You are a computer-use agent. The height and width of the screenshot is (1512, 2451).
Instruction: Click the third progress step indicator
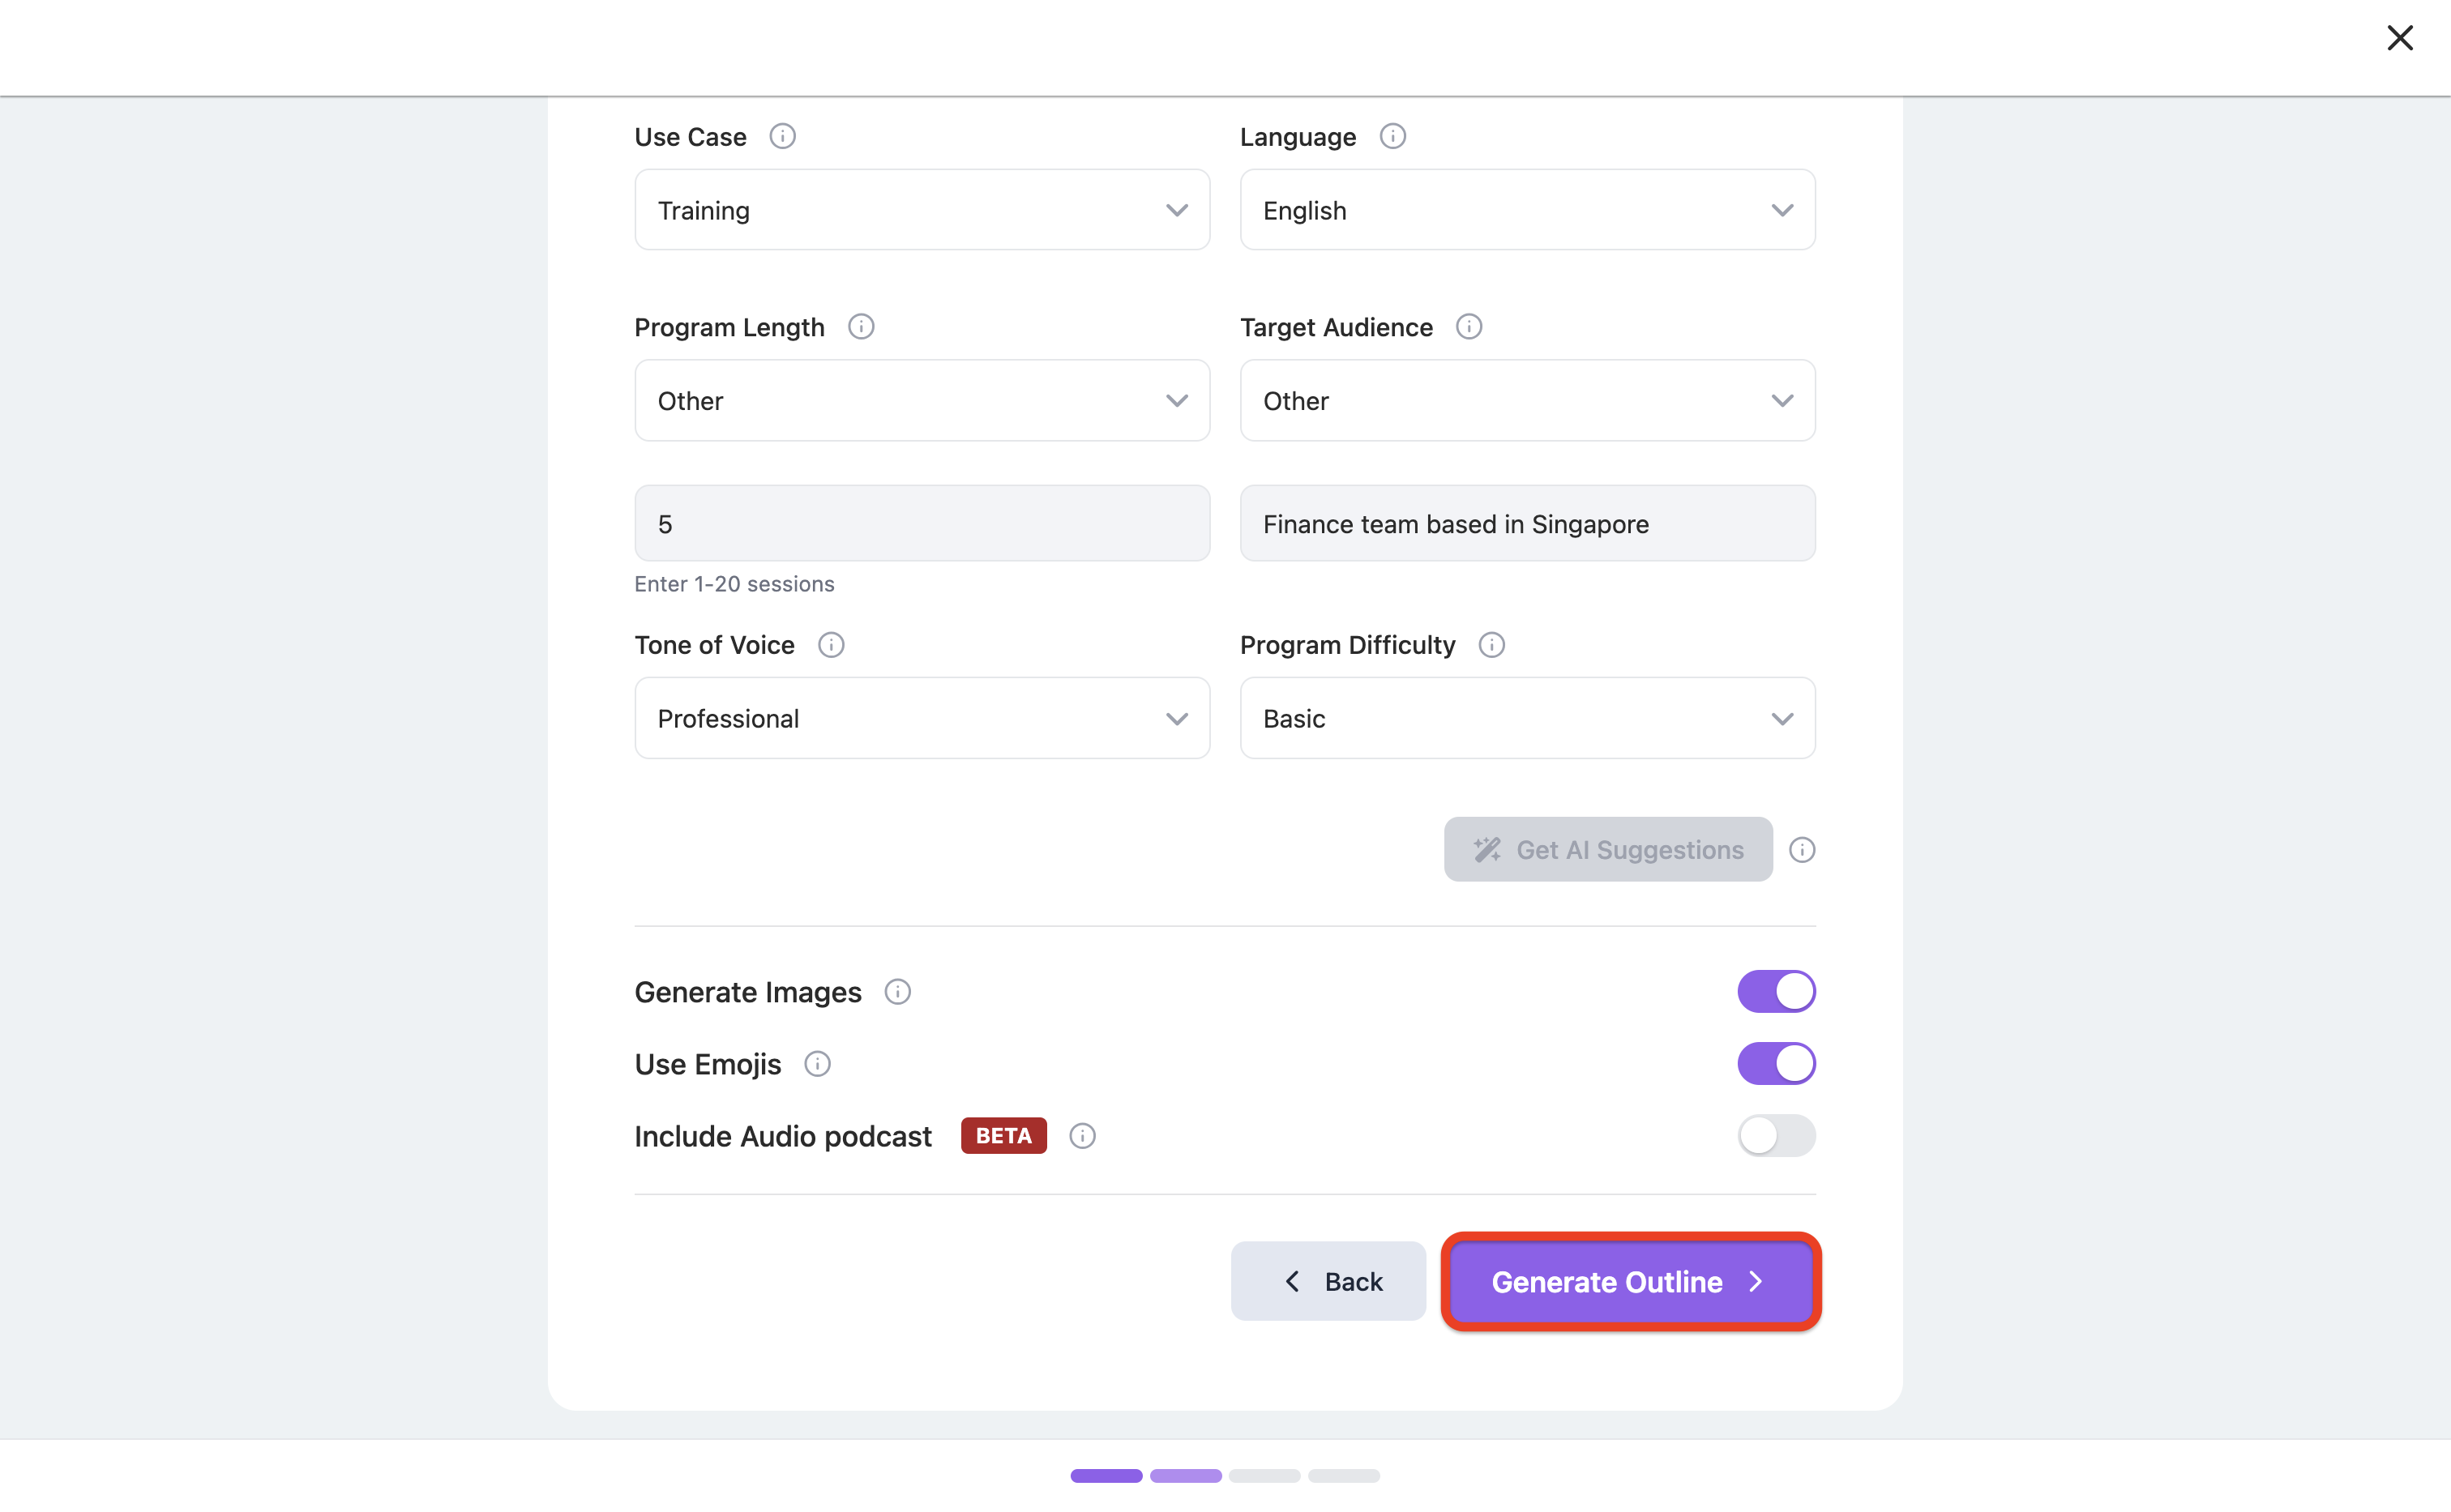coord(1264,1476)
